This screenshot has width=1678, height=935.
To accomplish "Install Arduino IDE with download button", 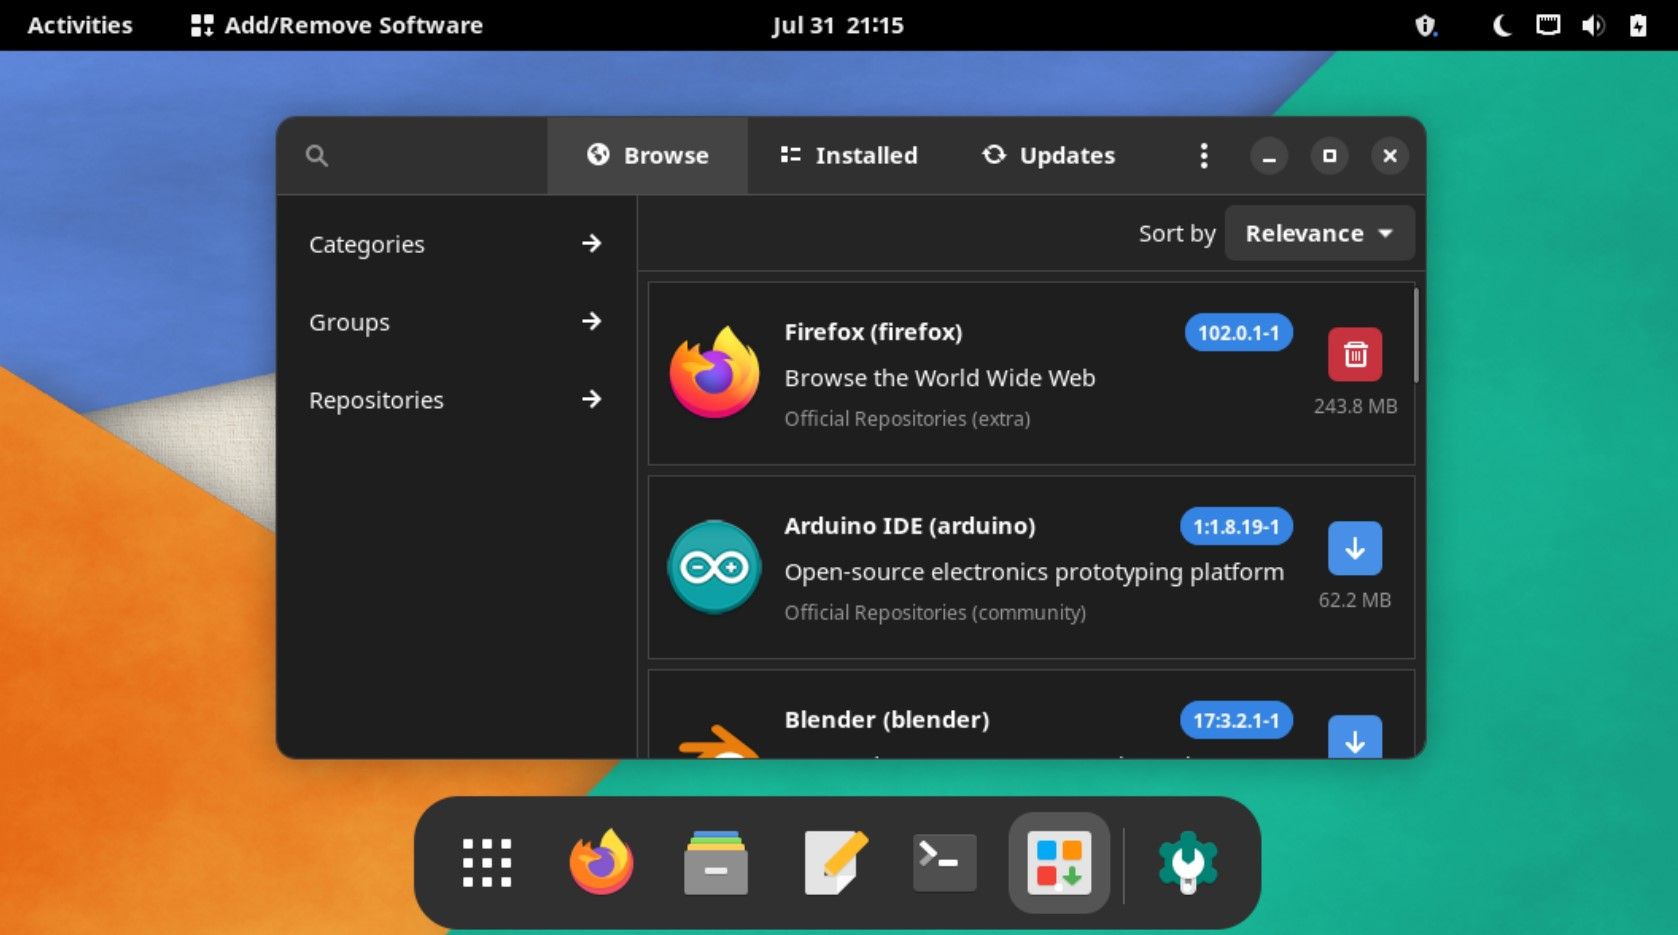I will pyautogui.click(x=1355, y=548).
